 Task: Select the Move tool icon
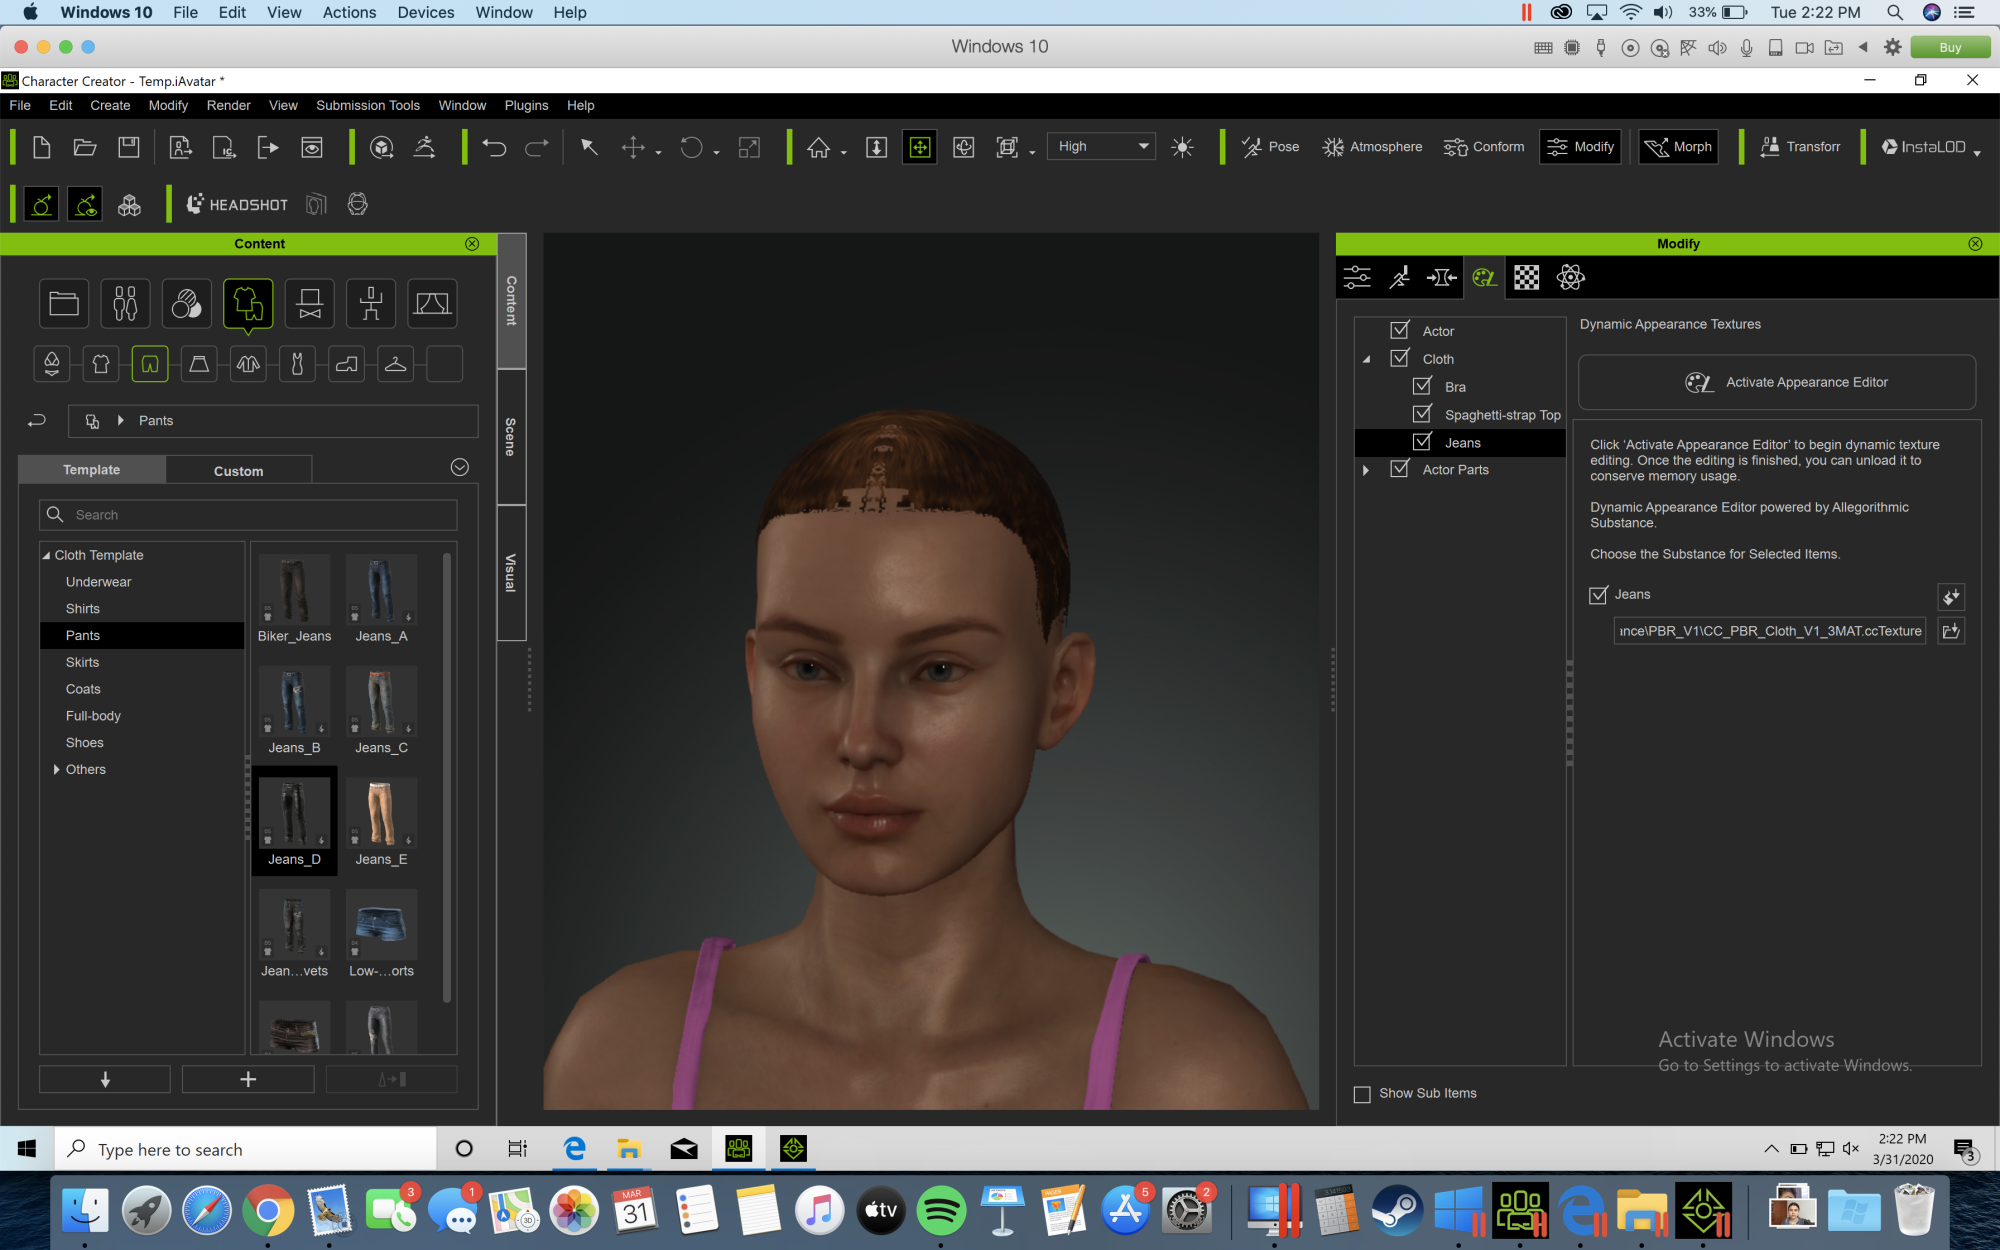[633, 147]
